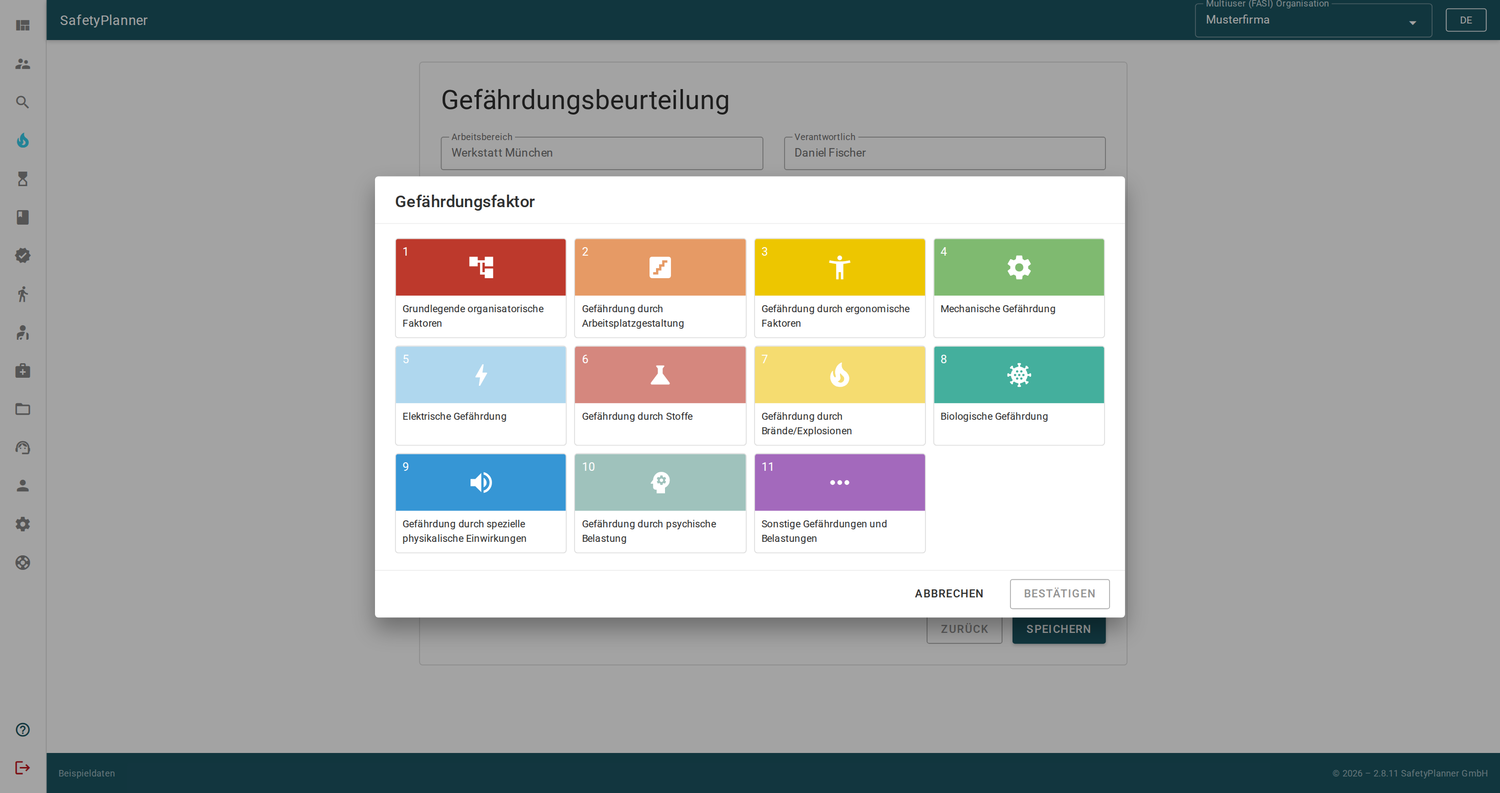The image size is (1500, 793).
Task: Click the SPEICHERN button behind the dialog
Action: click(1059, 630)
